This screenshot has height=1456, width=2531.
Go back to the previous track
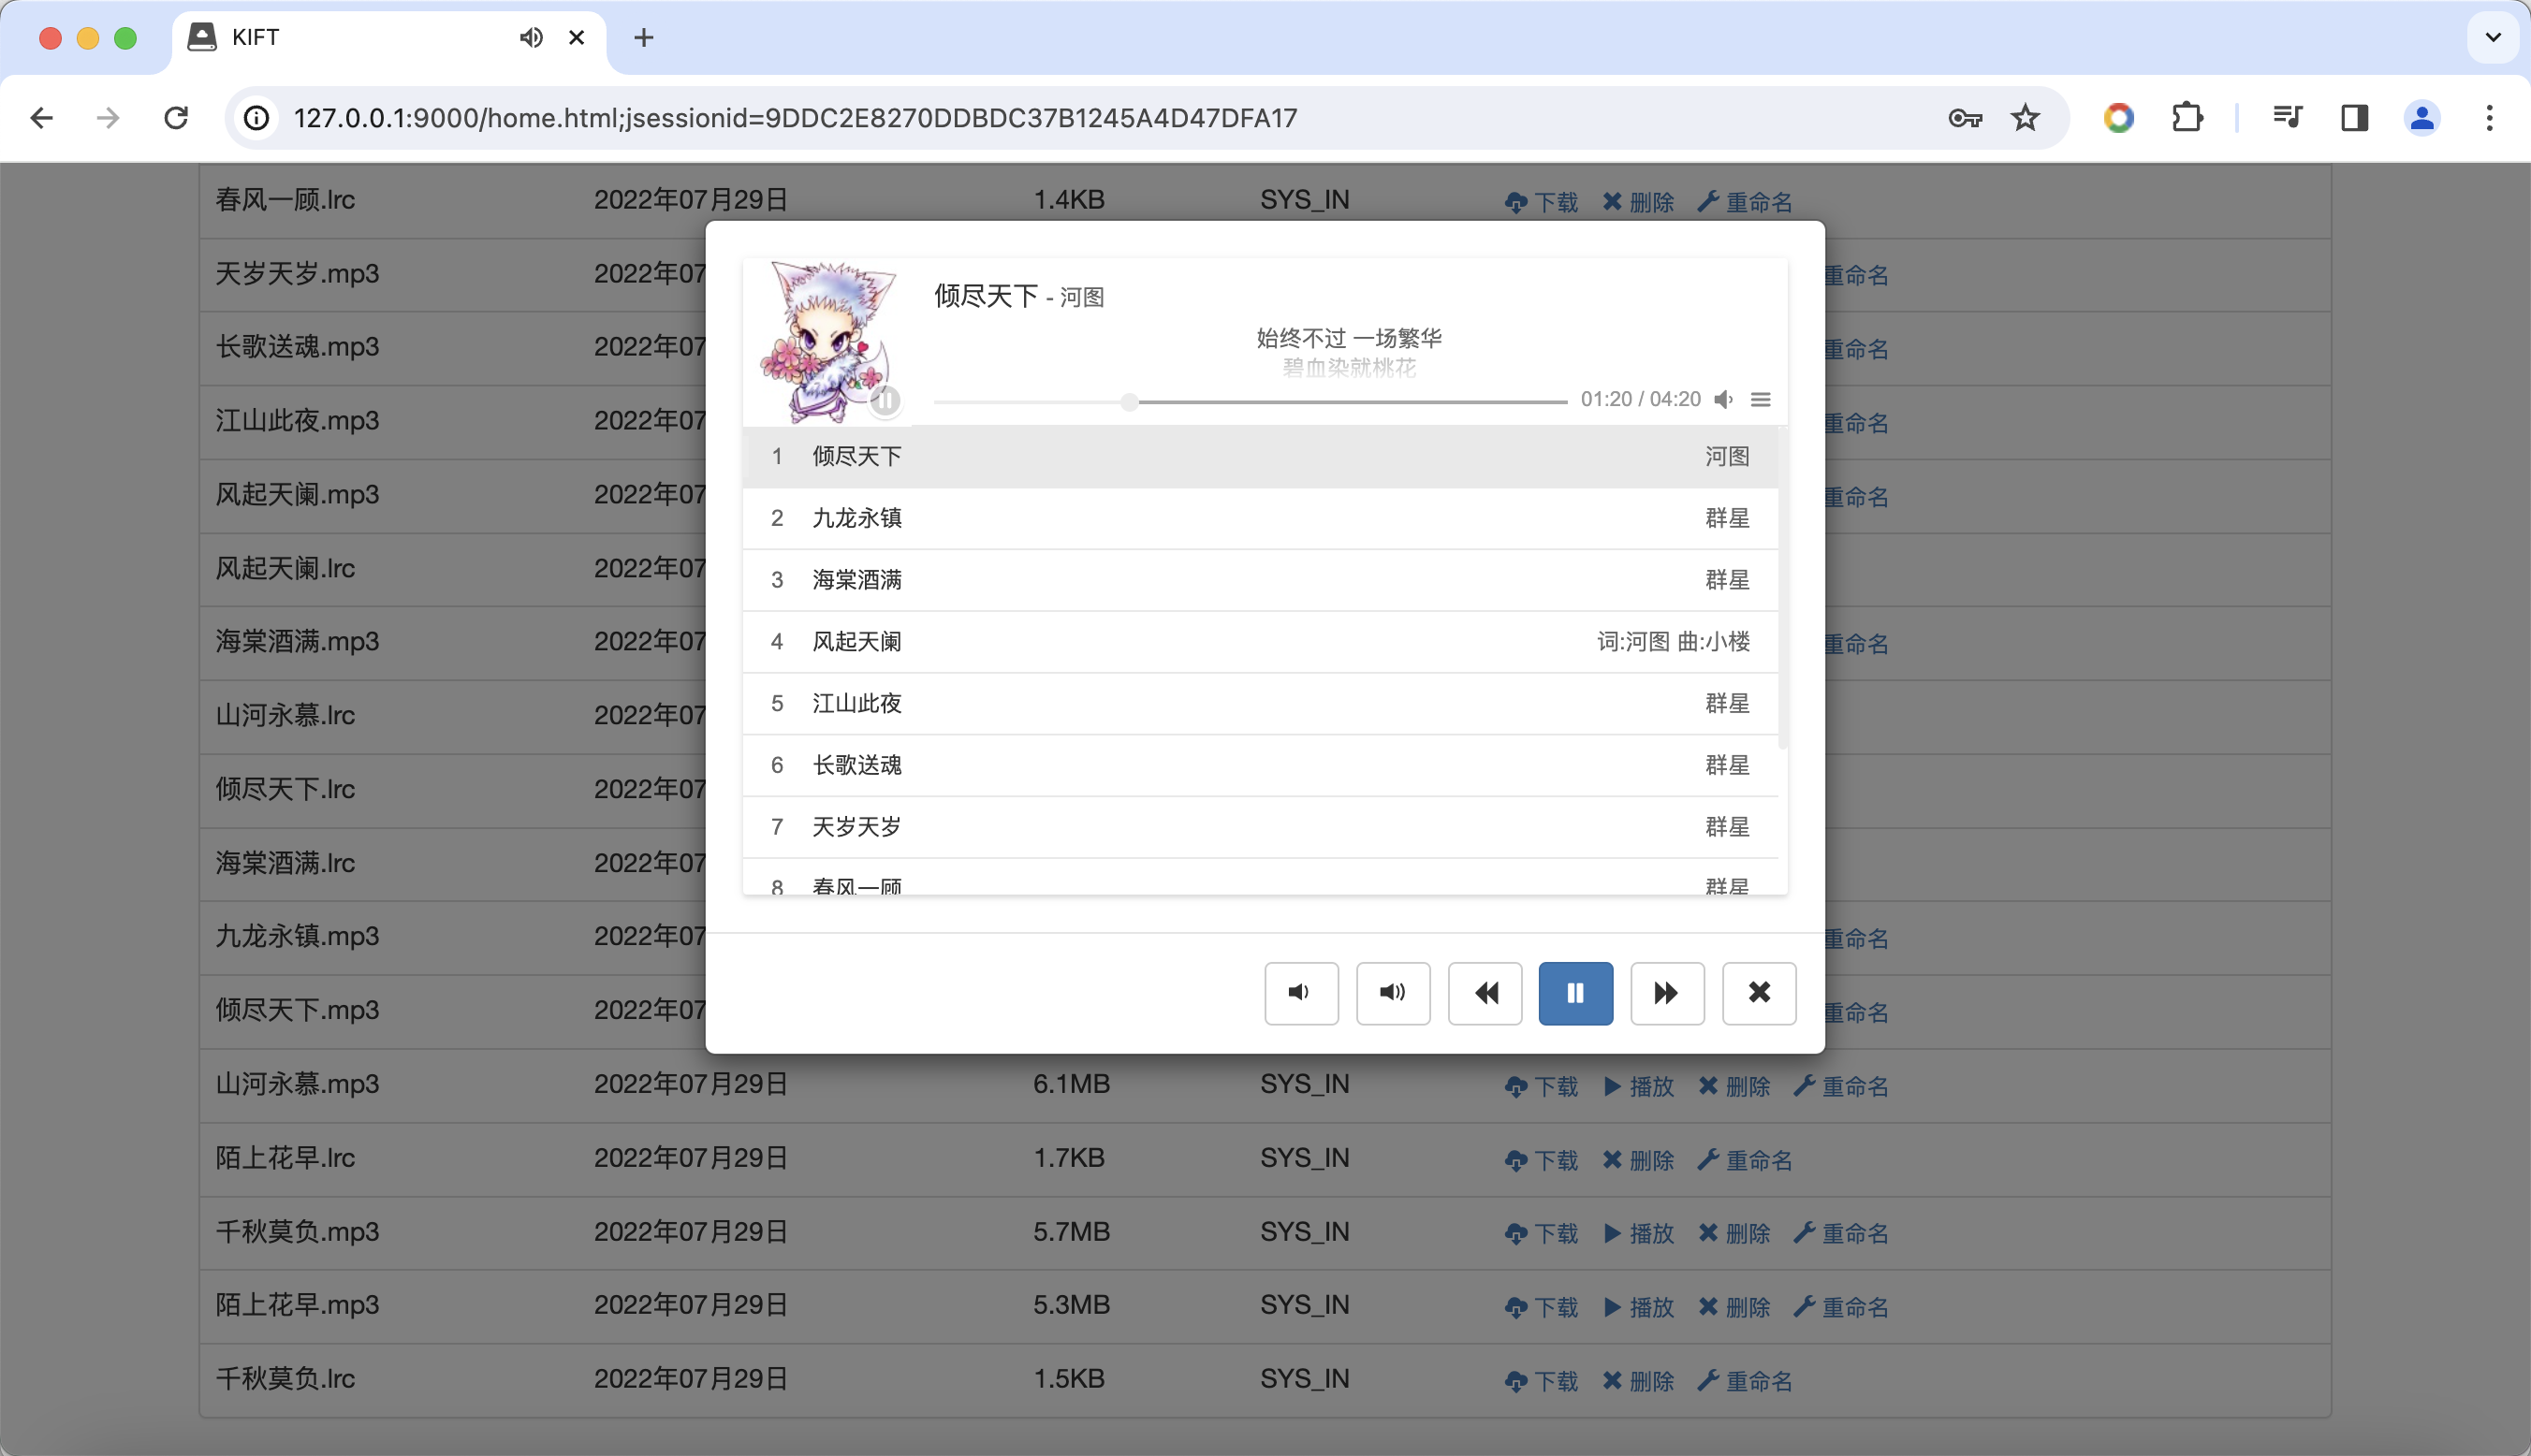(x=1484, y=993)
